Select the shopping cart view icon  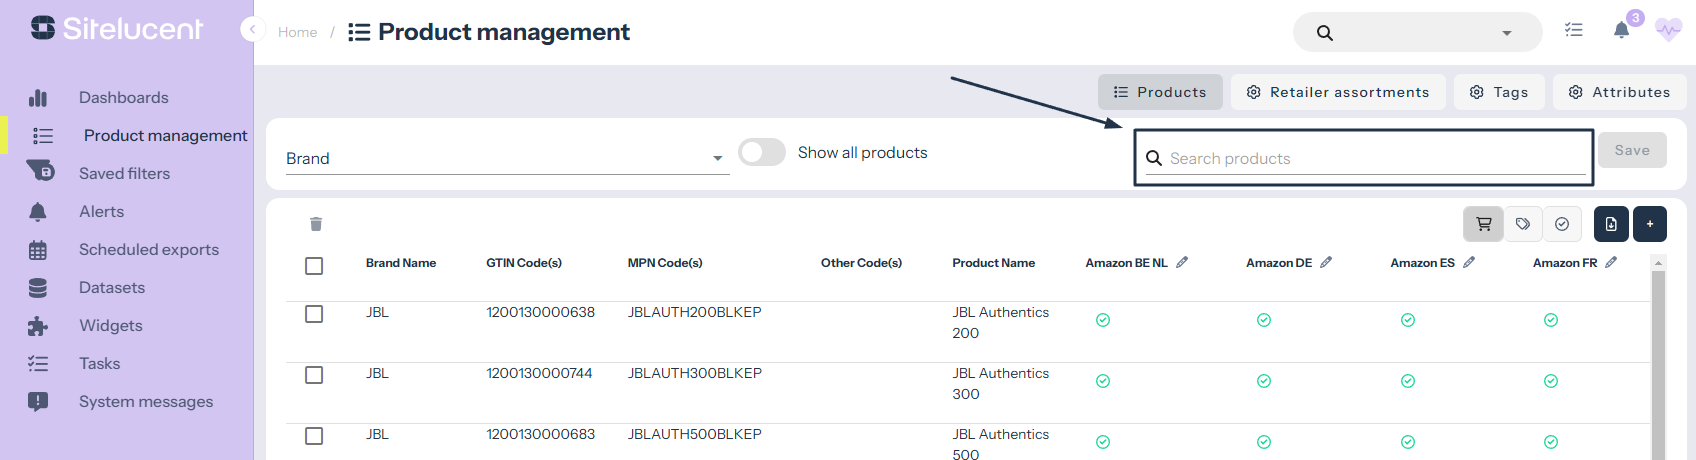click(x=1483, y=224)
